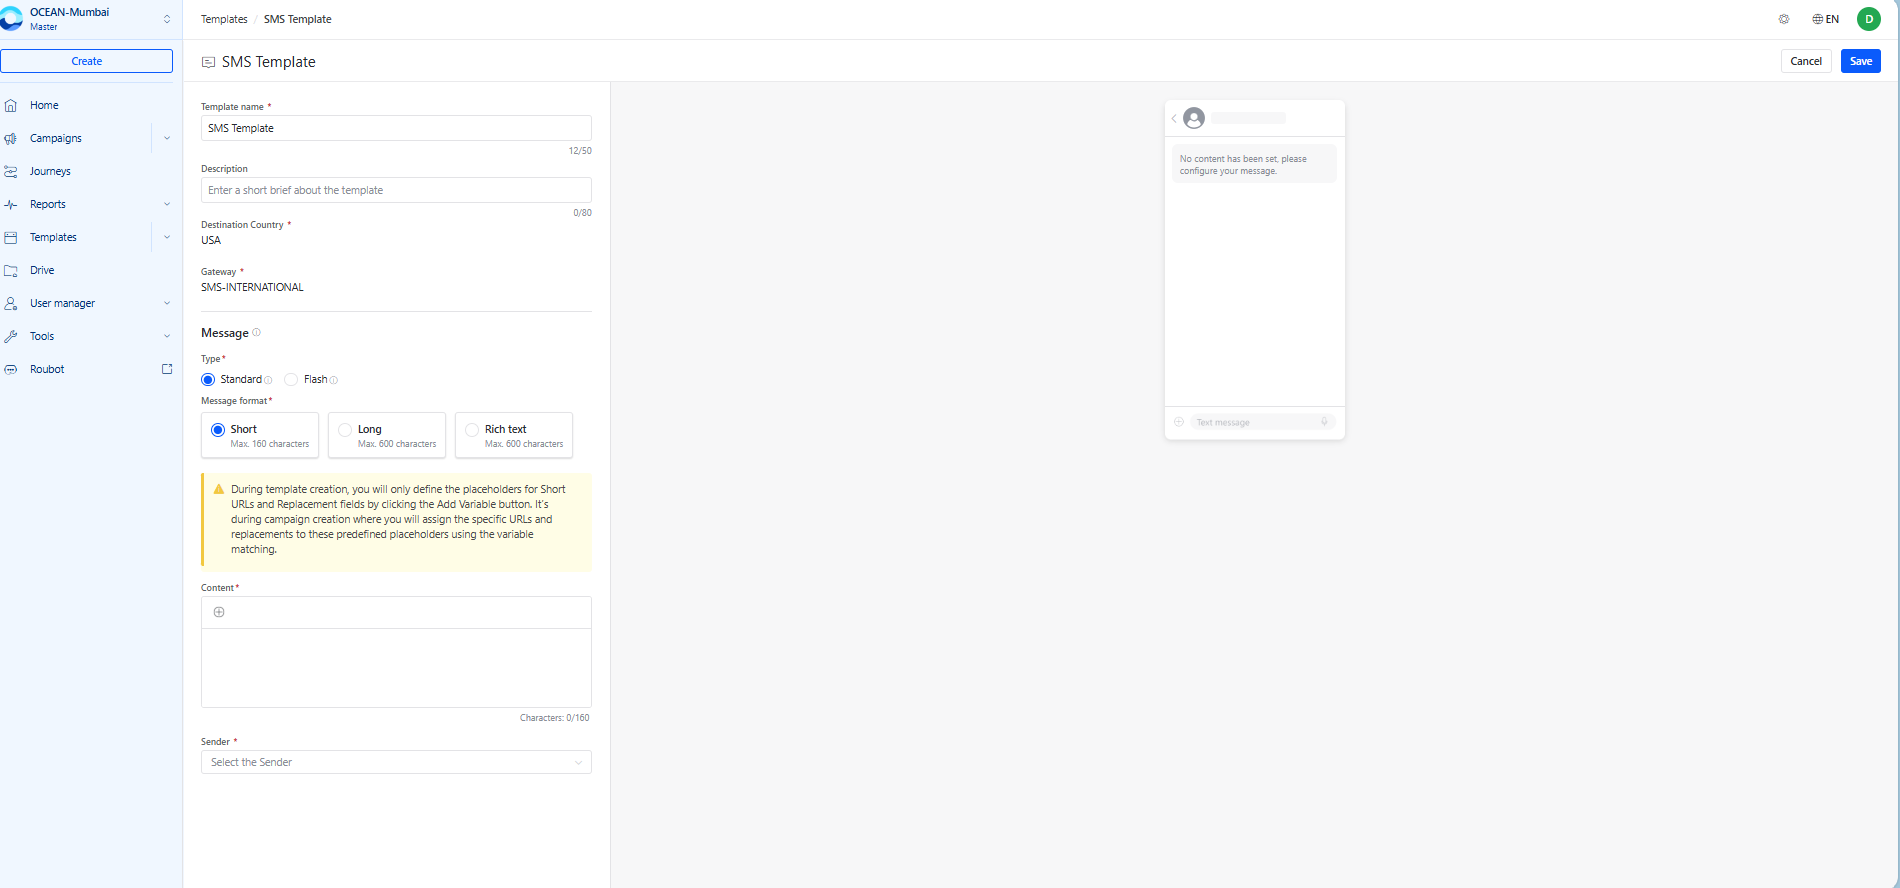Open the green D user avatar

pos(1869,19)
